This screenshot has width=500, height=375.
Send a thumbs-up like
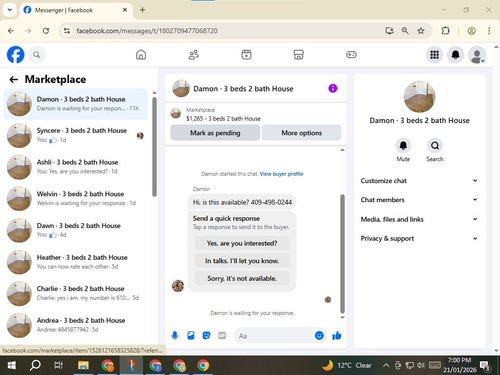point(337,335)
